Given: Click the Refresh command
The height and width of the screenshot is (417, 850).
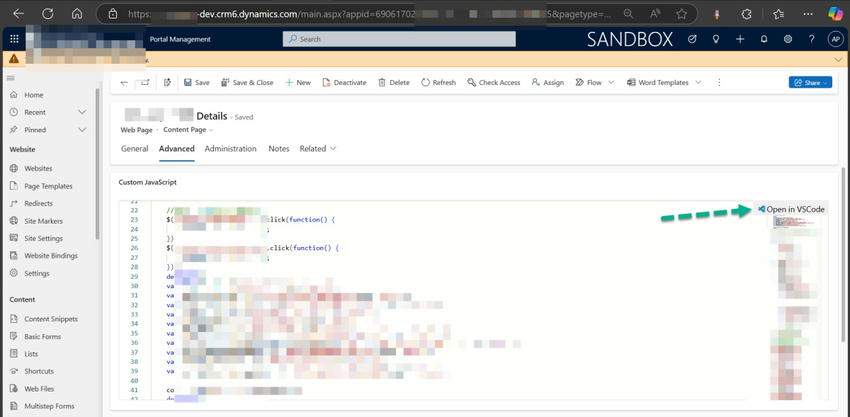Looking at the screenshot, I should tap(439, 83).
